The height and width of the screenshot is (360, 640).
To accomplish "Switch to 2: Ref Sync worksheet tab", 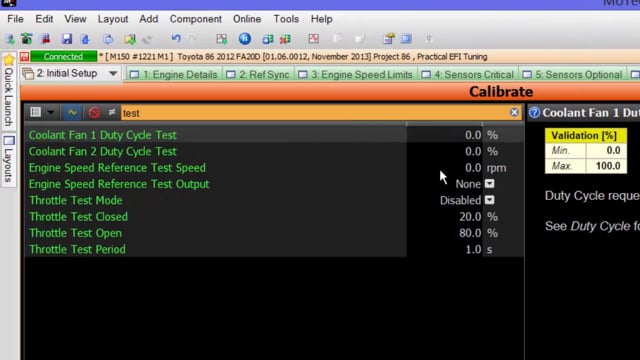I will (x=259, y=75).
